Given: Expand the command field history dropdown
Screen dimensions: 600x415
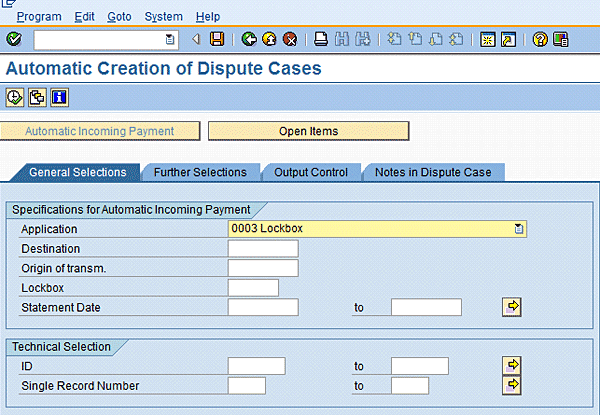Looking at the screenshot, I should (169, 39).
